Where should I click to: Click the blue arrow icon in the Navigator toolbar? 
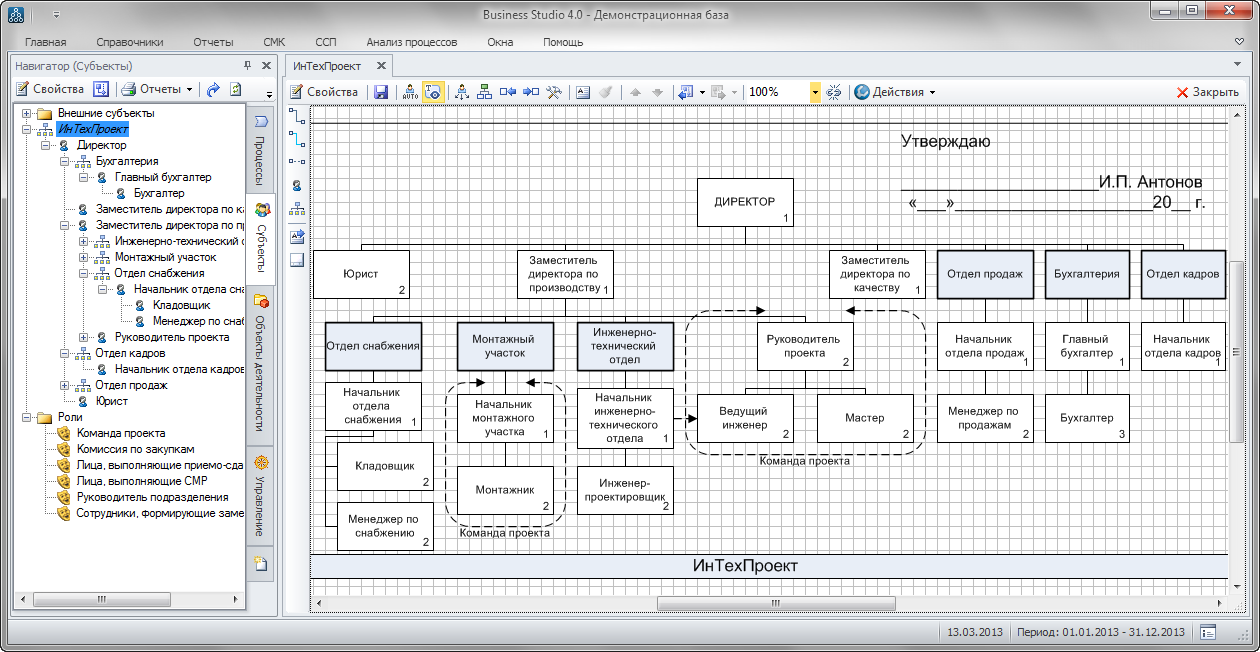tap(213, 89)
